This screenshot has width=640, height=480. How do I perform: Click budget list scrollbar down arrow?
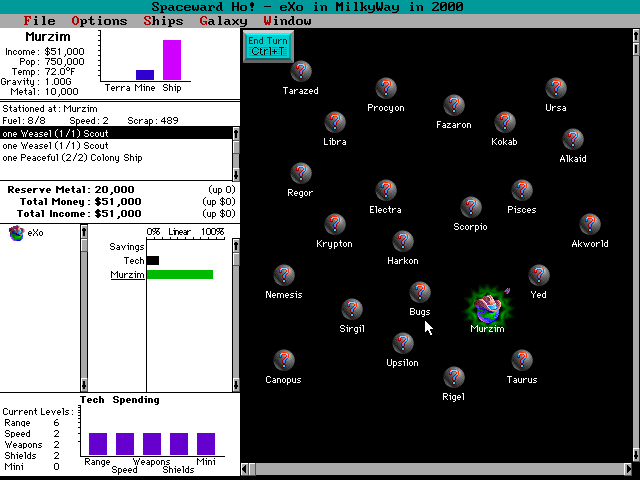pos(236,384)
